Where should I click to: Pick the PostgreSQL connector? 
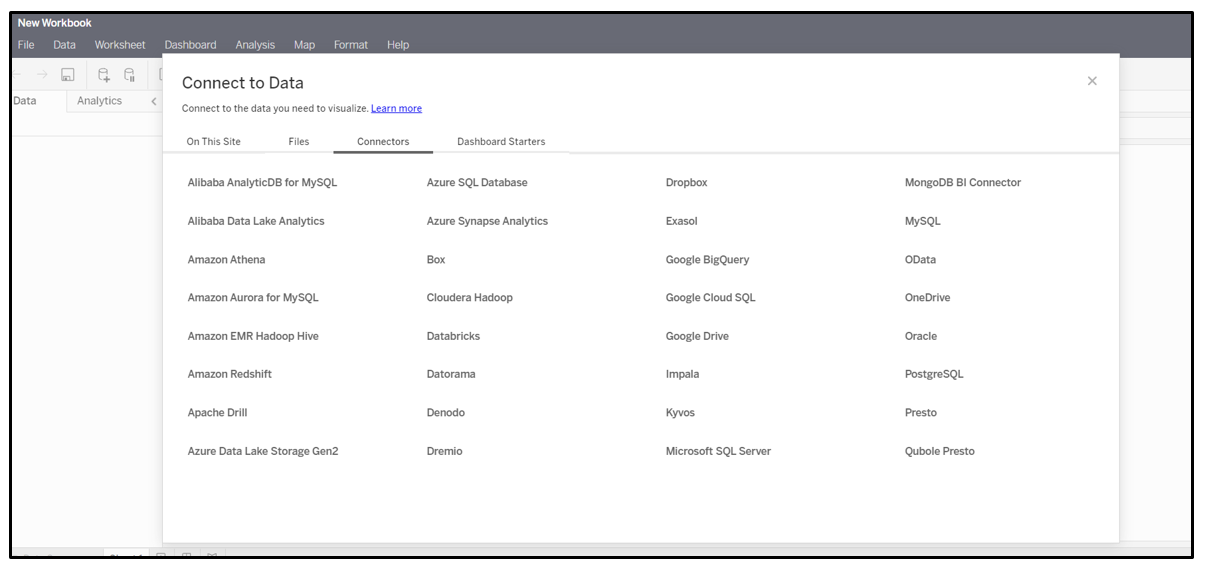click(x=934, y=374)
